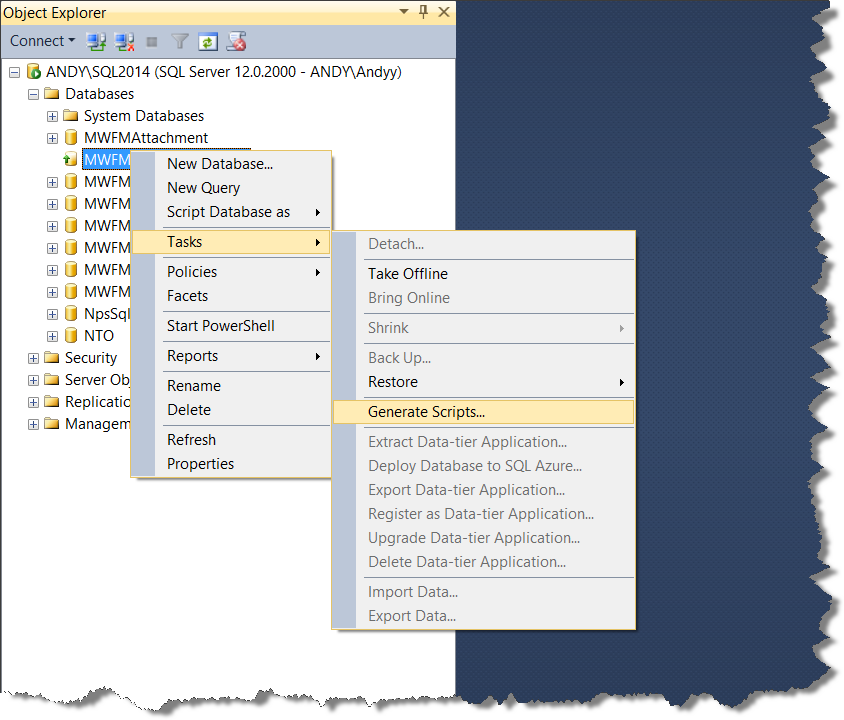Click the Connect Object Explorer toolbar icon
Image resolution: width=844 pixels, height=720 pixels.
(97, 42)
